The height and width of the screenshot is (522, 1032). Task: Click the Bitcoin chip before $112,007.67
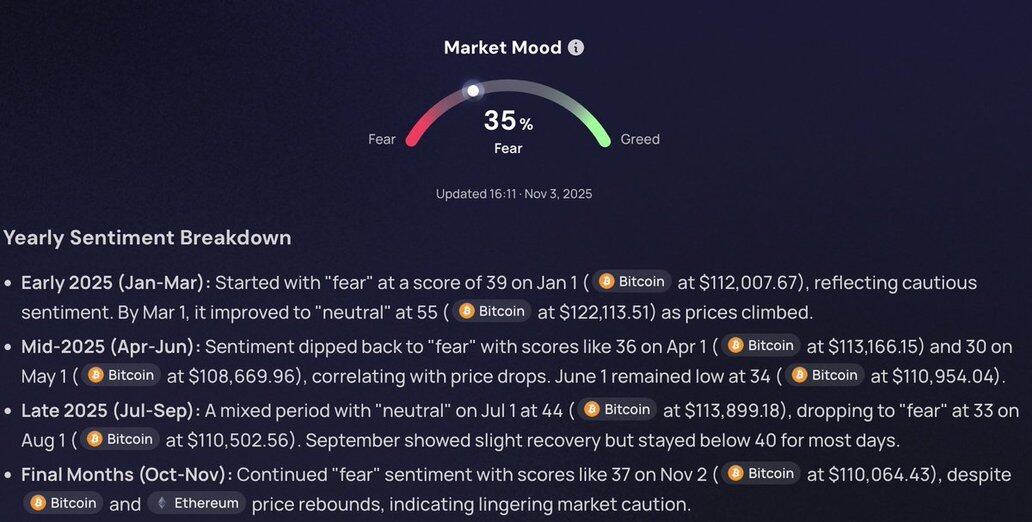pos(632,282)
